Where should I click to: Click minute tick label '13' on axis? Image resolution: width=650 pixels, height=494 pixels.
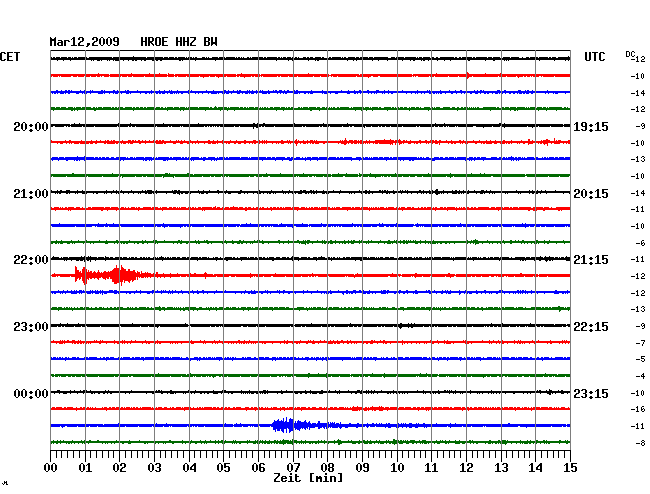501,468
